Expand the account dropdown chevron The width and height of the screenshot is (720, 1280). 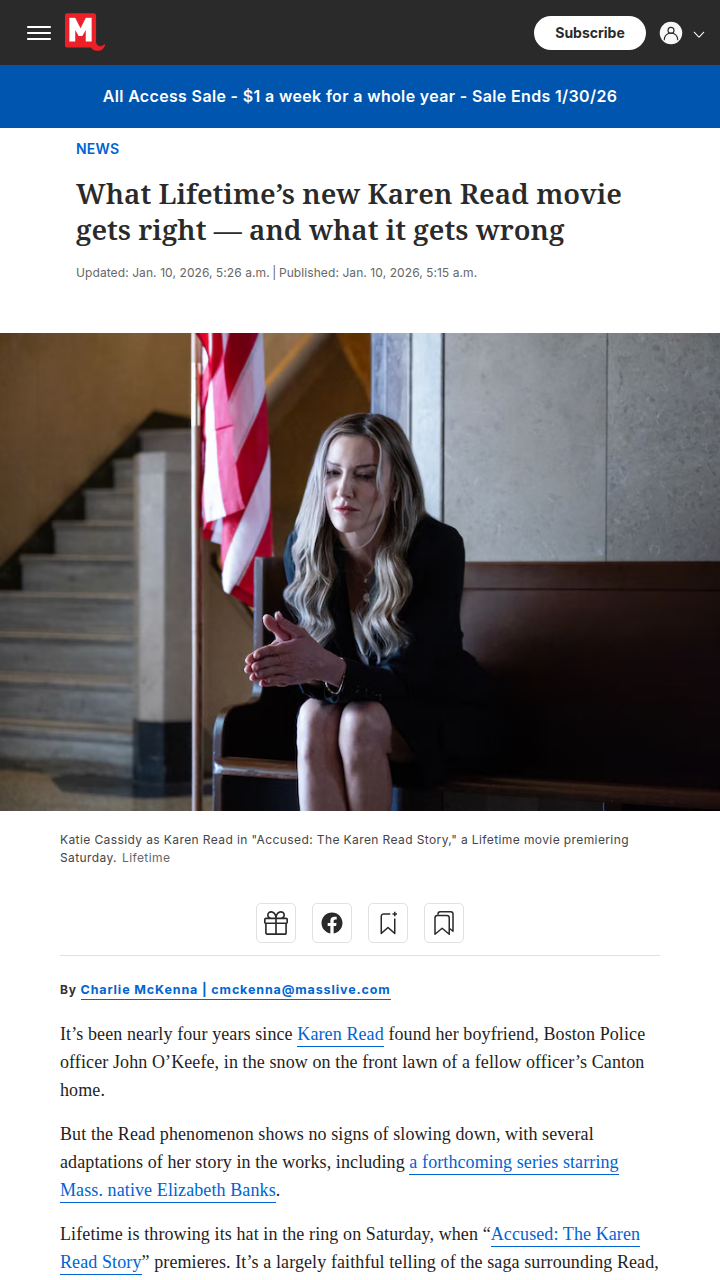tap(699, 33)
